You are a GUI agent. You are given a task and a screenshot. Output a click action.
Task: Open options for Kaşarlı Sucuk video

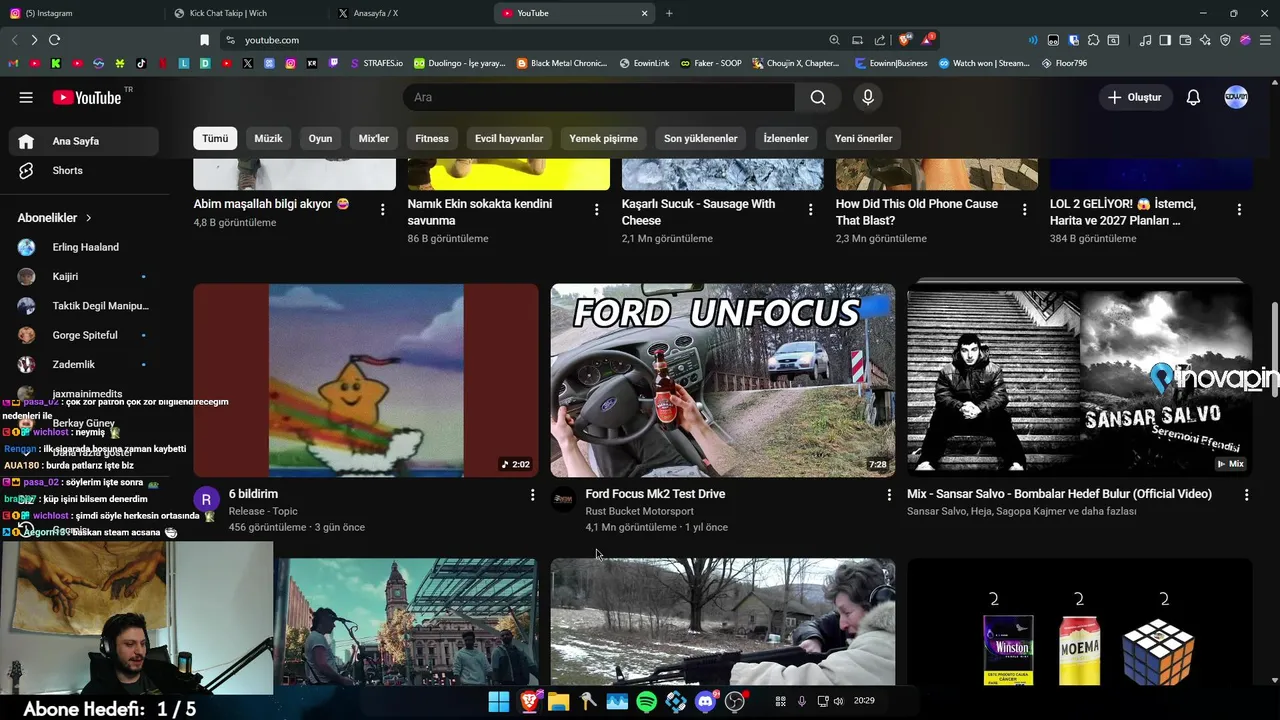811,210
